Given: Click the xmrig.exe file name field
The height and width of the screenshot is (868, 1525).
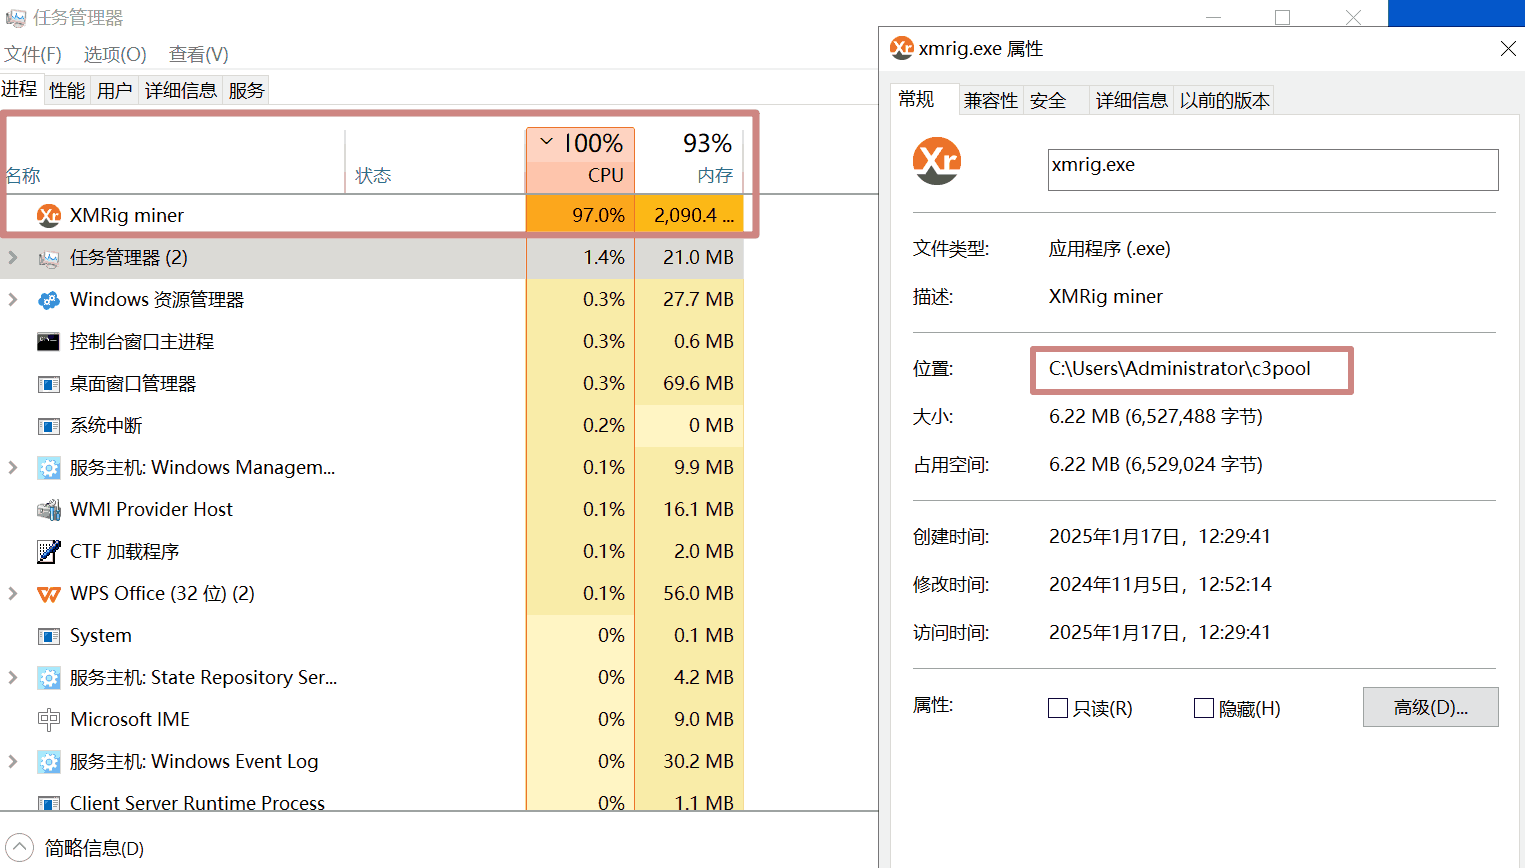Looking at the screenshot, I should click(1272, 169).
